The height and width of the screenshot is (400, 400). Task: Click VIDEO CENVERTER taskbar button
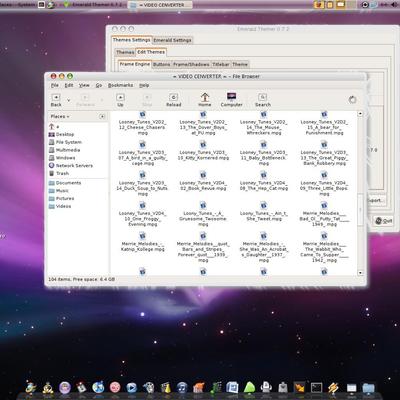(161, 5)
